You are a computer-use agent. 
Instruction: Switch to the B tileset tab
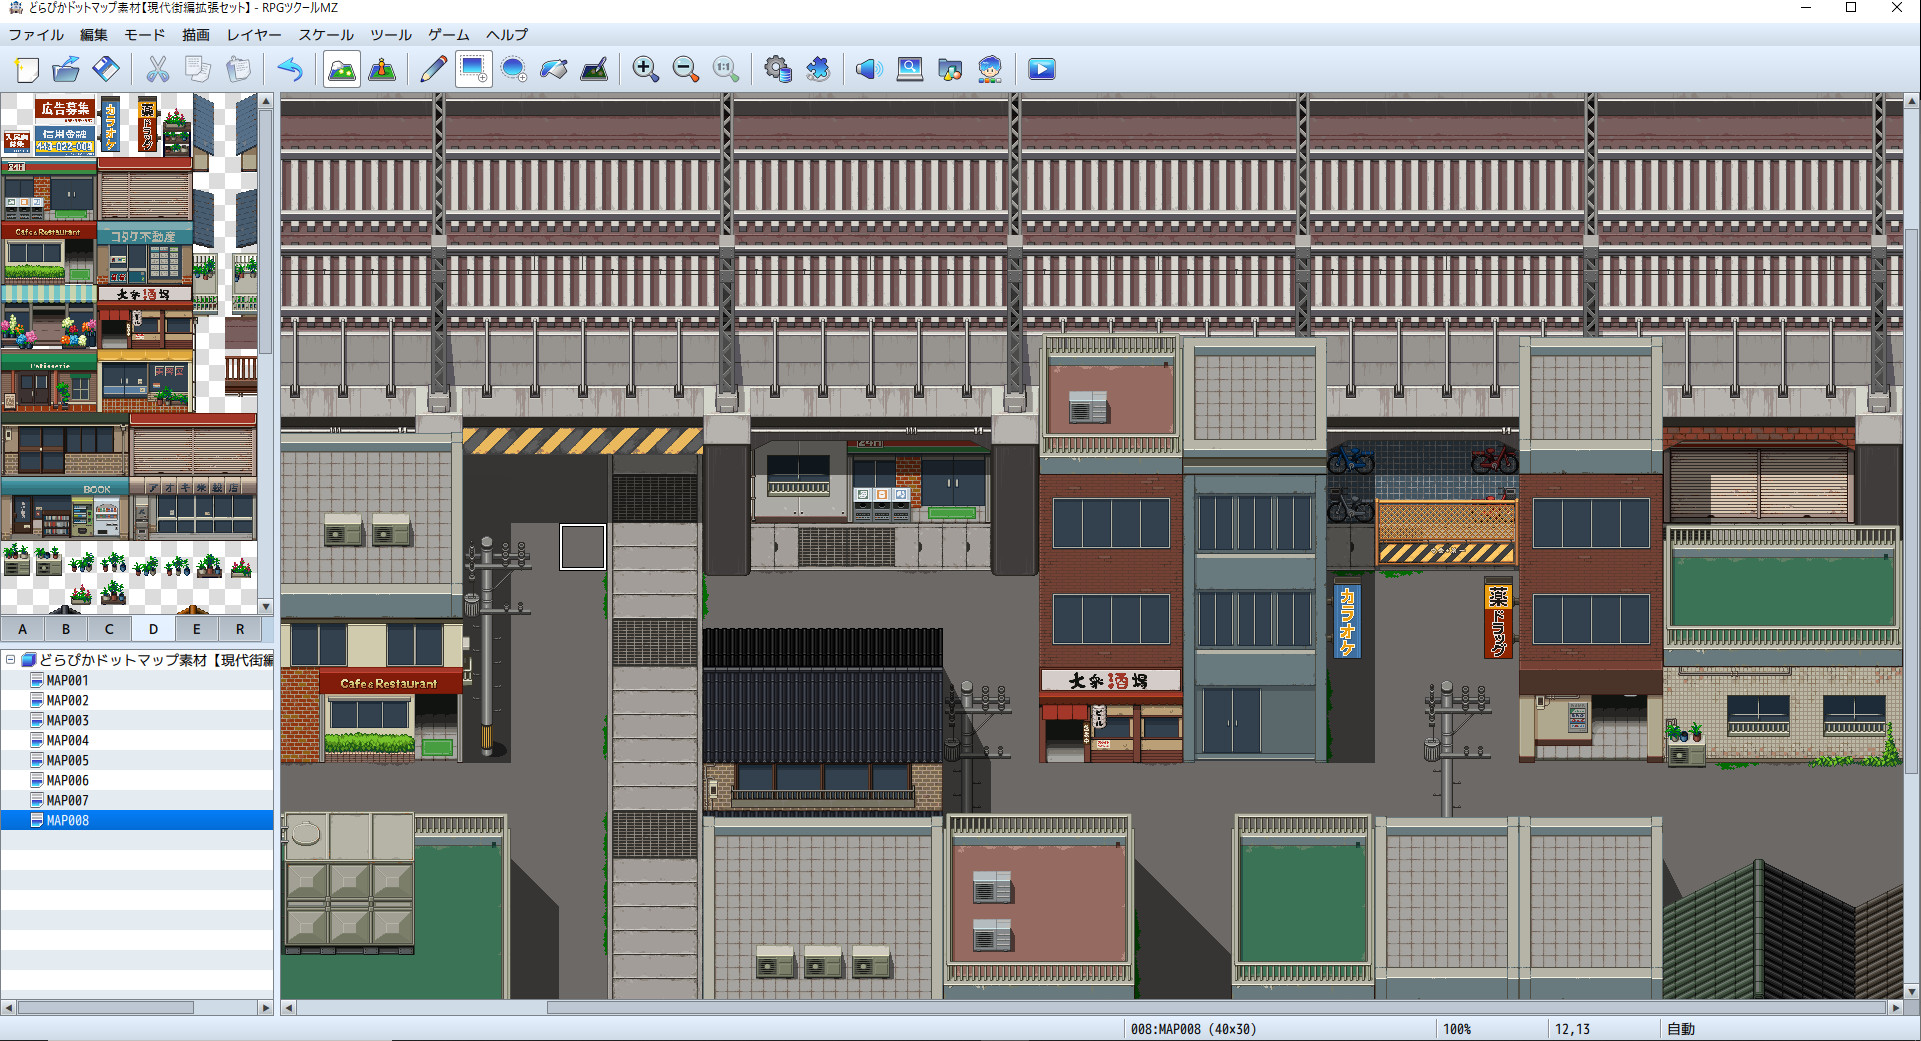click(x=65, y=628)
